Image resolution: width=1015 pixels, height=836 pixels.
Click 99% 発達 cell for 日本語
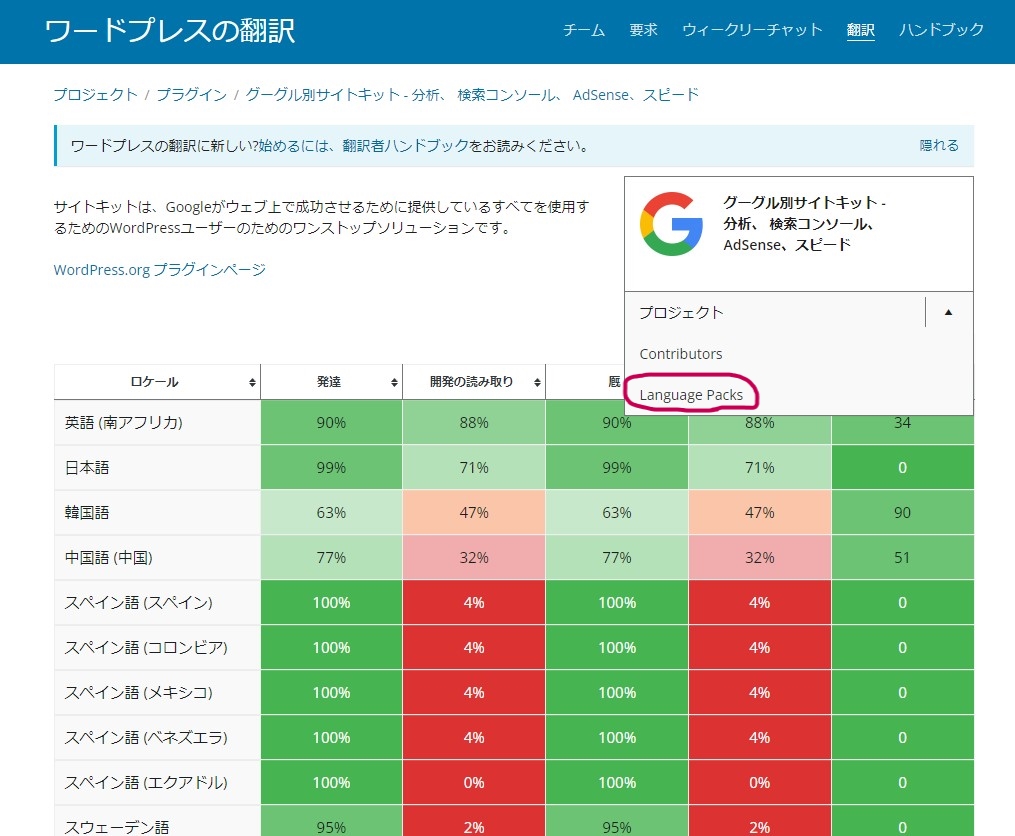[x=331, y=468]
